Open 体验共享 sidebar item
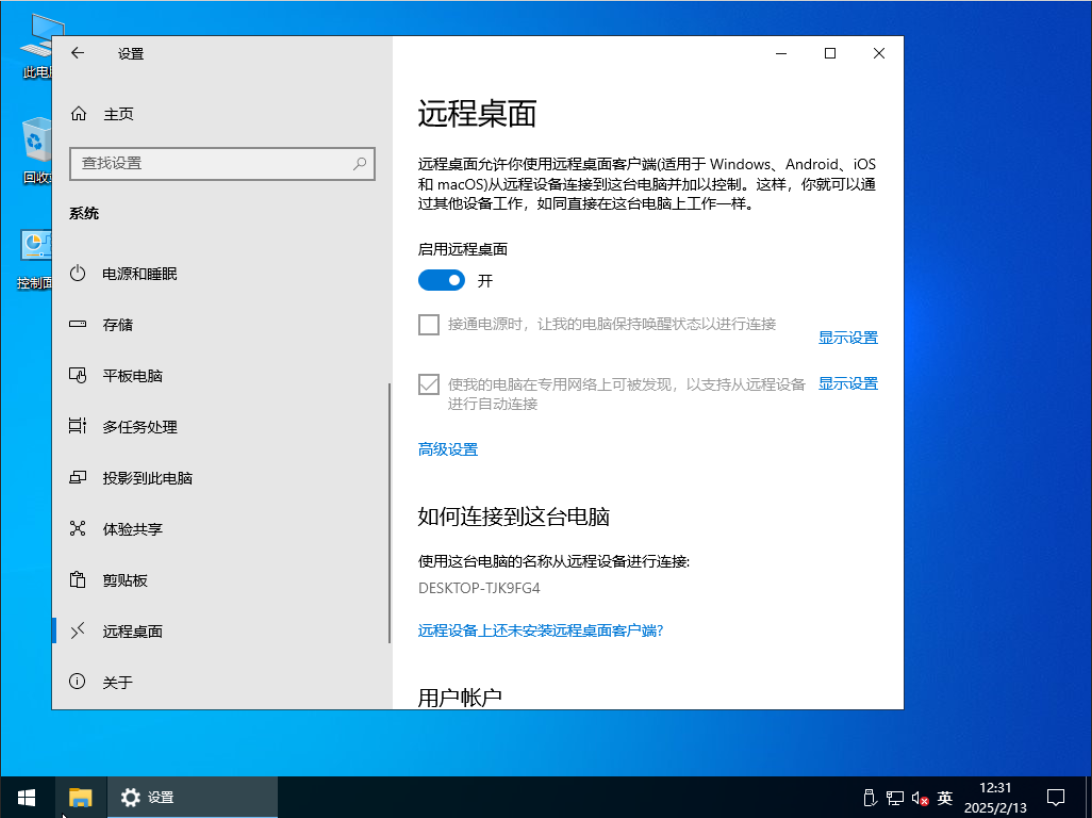The height and width of the screenshot is (818, 1092). click(132, 529)
